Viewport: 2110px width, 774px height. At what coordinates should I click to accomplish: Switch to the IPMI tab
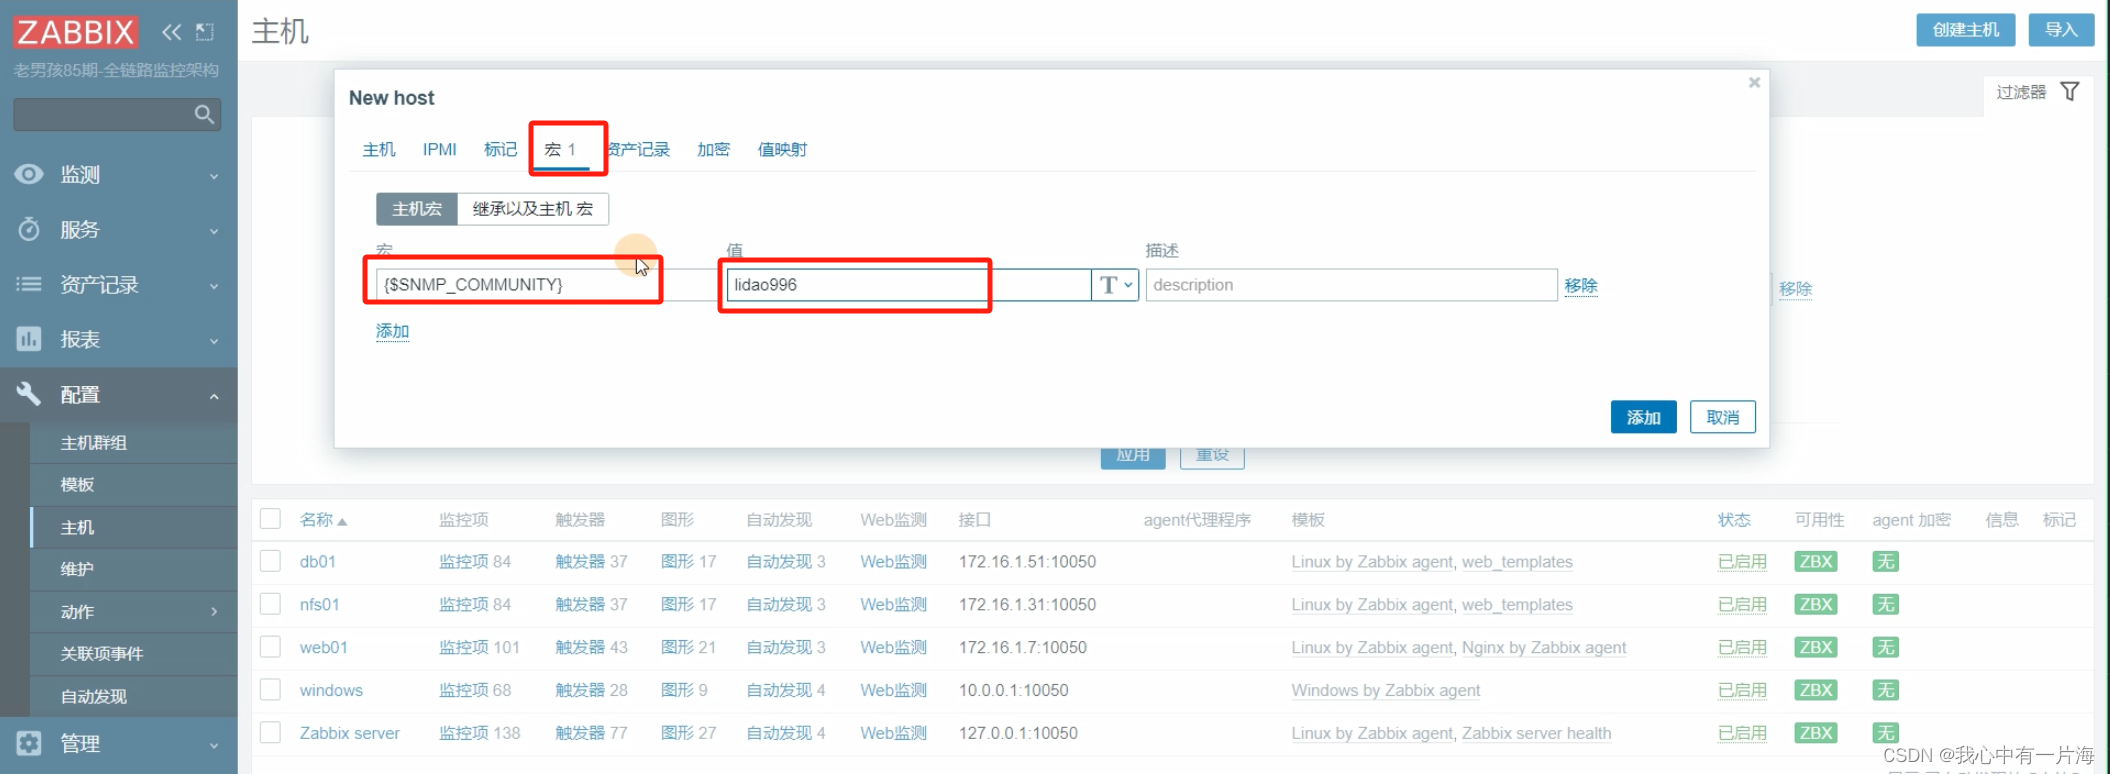[x=439, y=149]
